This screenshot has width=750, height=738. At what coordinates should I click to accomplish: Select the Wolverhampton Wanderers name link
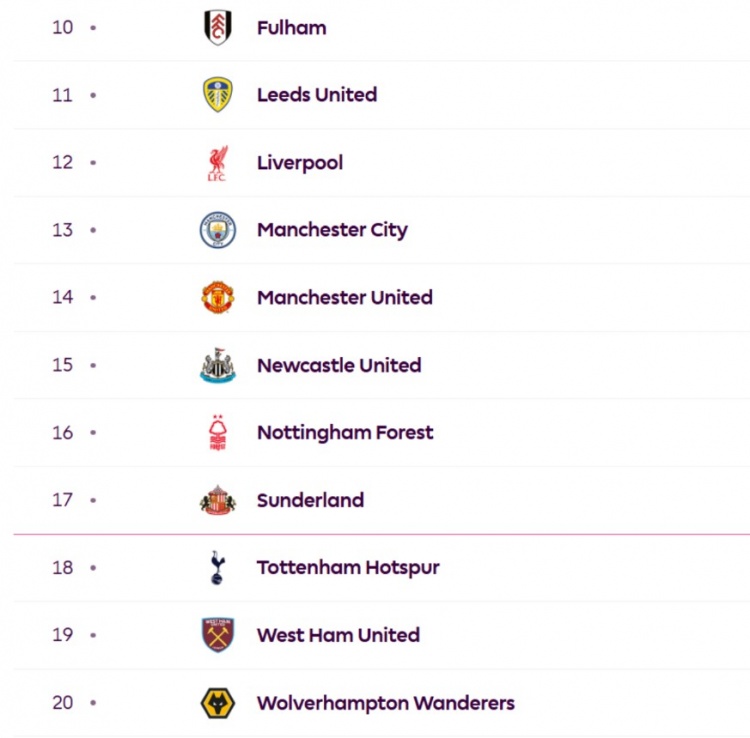386,703
